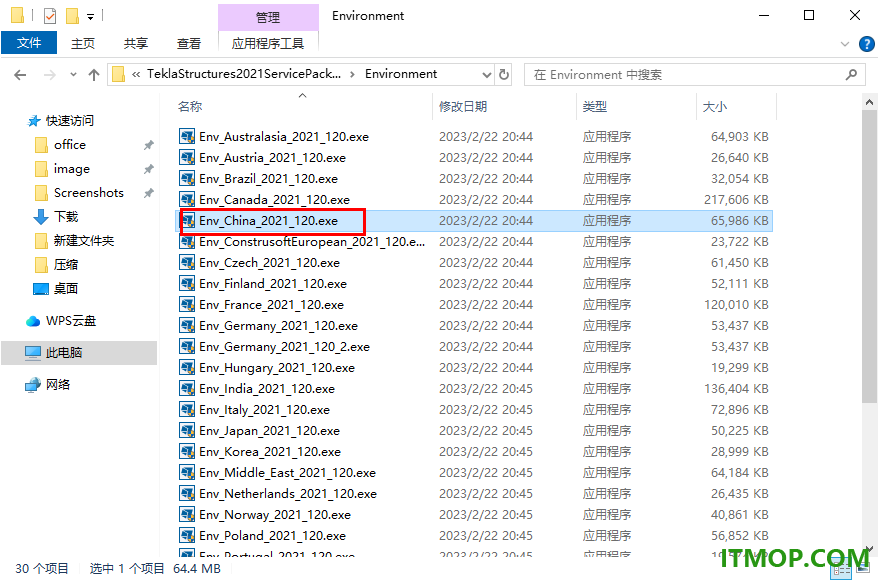Expand the breadcrumb arrow before Environment

click(353, 74)
